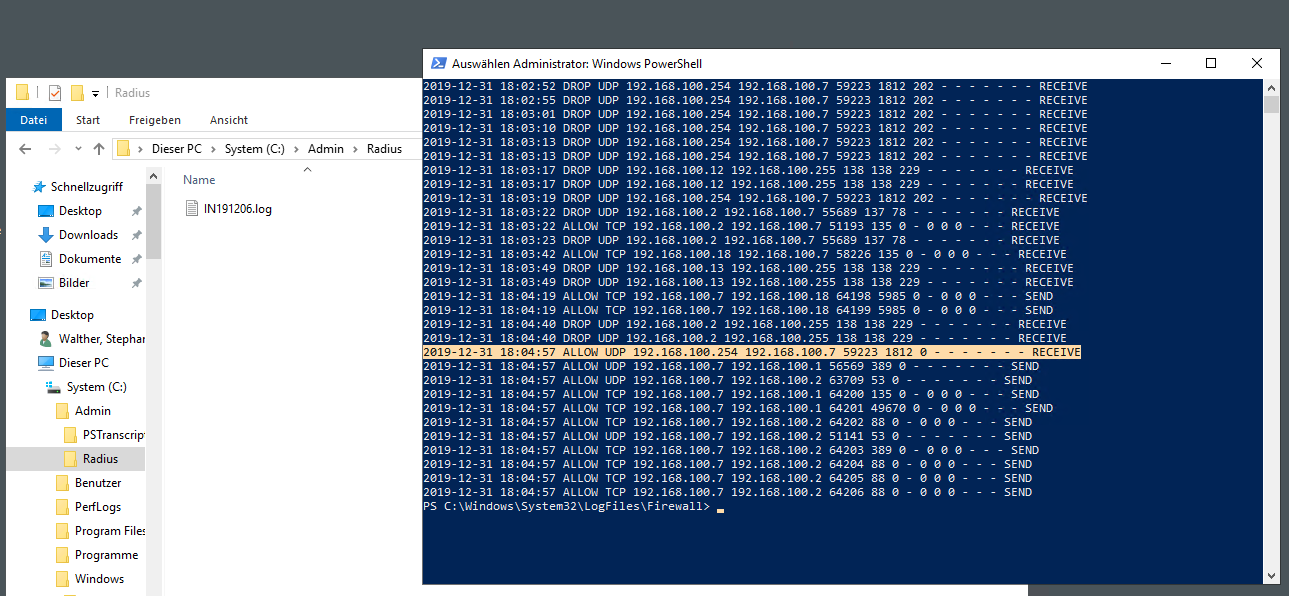Select the PSTranscript folder in tree

click(114, 435)
